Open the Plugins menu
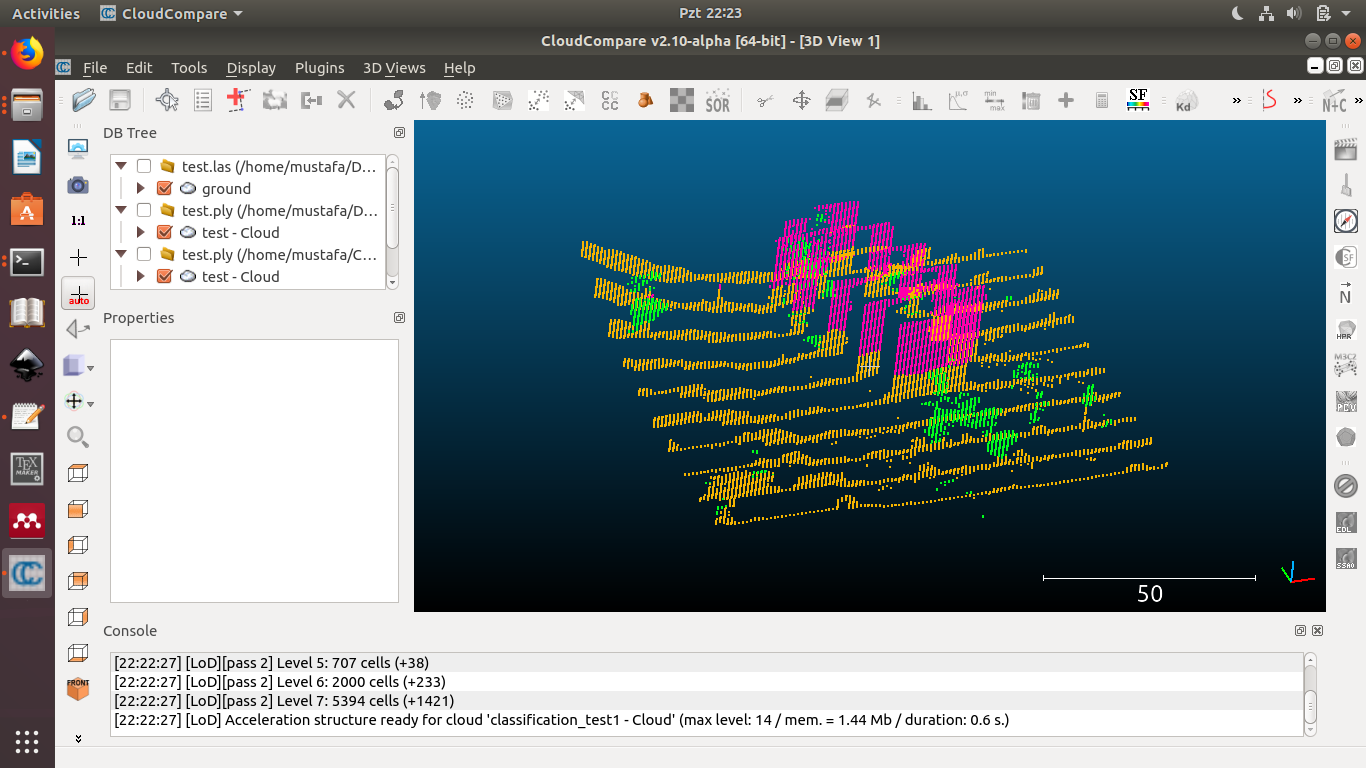Screen dimensions: 1366x768 coord(319,68)
